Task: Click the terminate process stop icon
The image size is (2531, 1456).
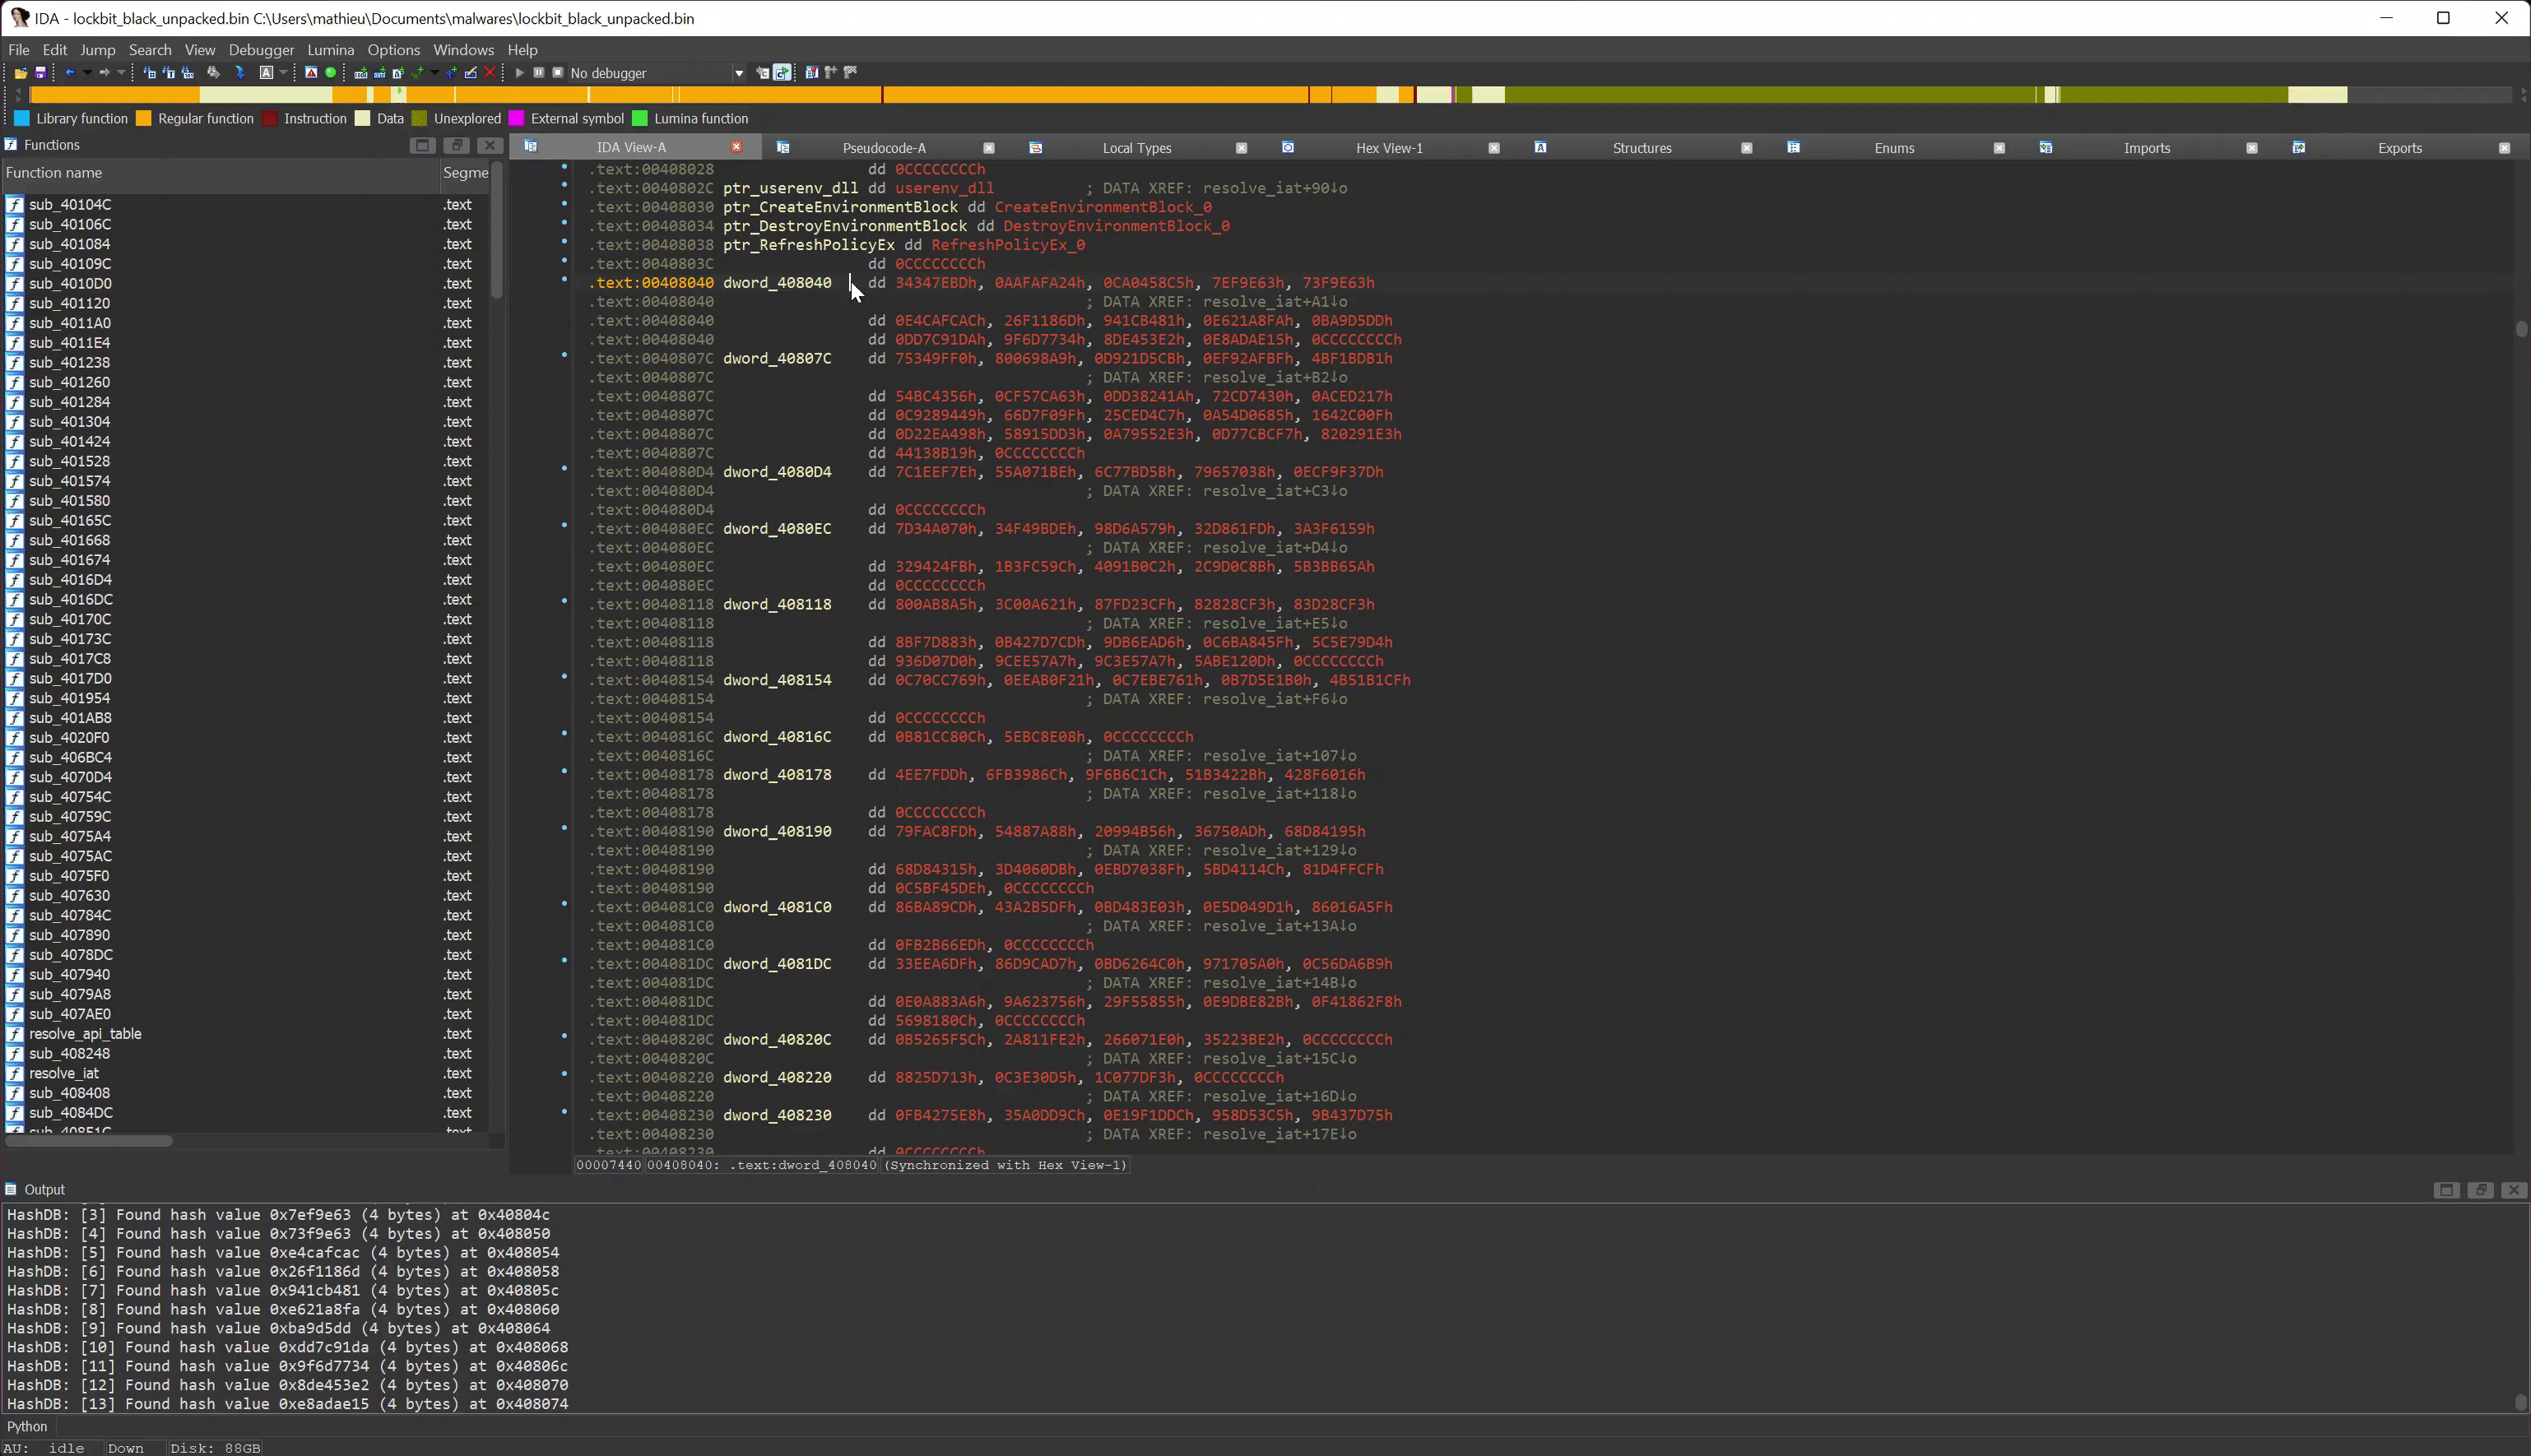Action: pyautogui.click(x=558, y=73)
